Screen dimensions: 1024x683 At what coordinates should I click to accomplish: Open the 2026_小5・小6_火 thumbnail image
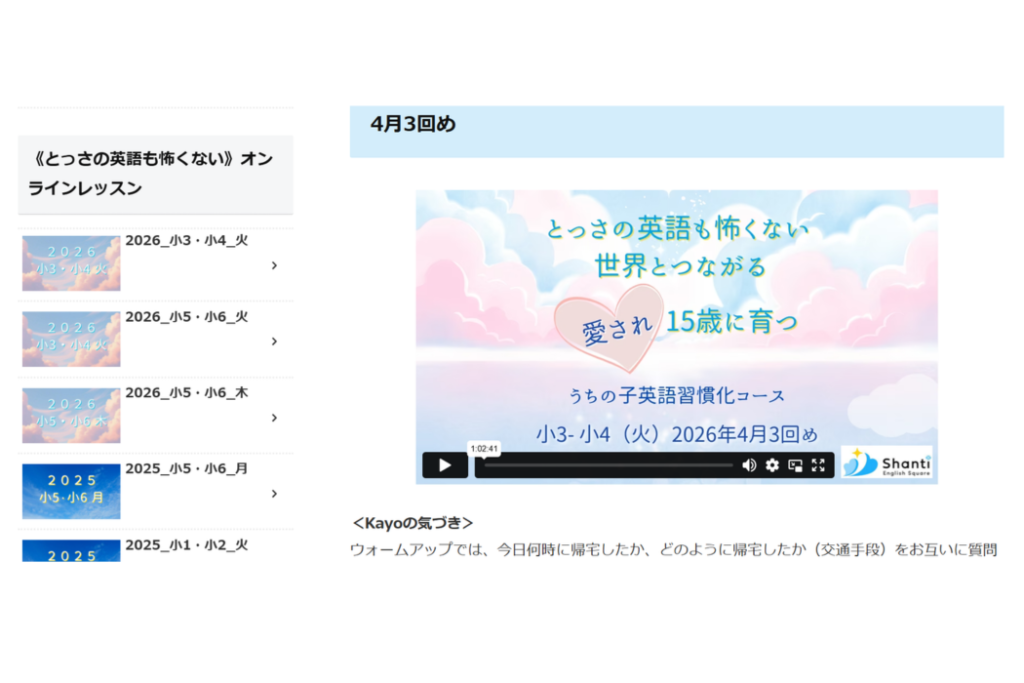coord(71,339)
